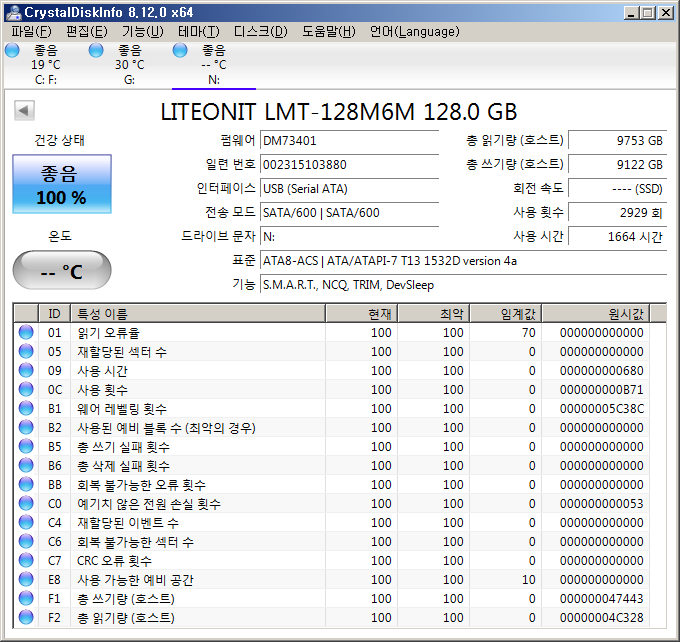Open the 테마(T) menu
The image size is (680, 642).
(198, 31)
